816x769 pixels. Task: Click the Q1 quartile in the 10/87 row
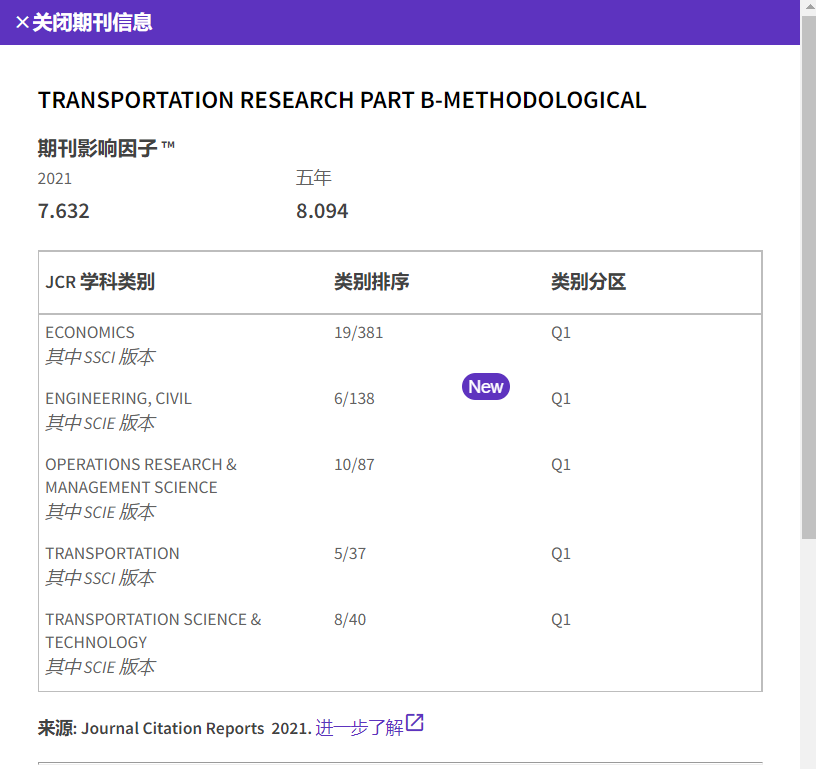[x=561, y=465]
